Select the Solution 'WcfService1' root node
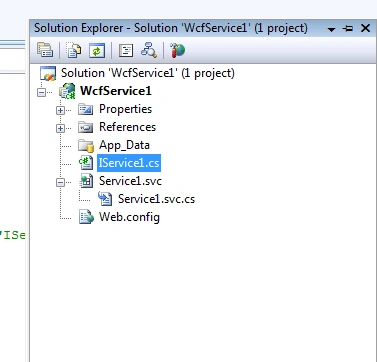Image resolution: width=377 pixels, height=362 pixels. (x=148, y=73)
